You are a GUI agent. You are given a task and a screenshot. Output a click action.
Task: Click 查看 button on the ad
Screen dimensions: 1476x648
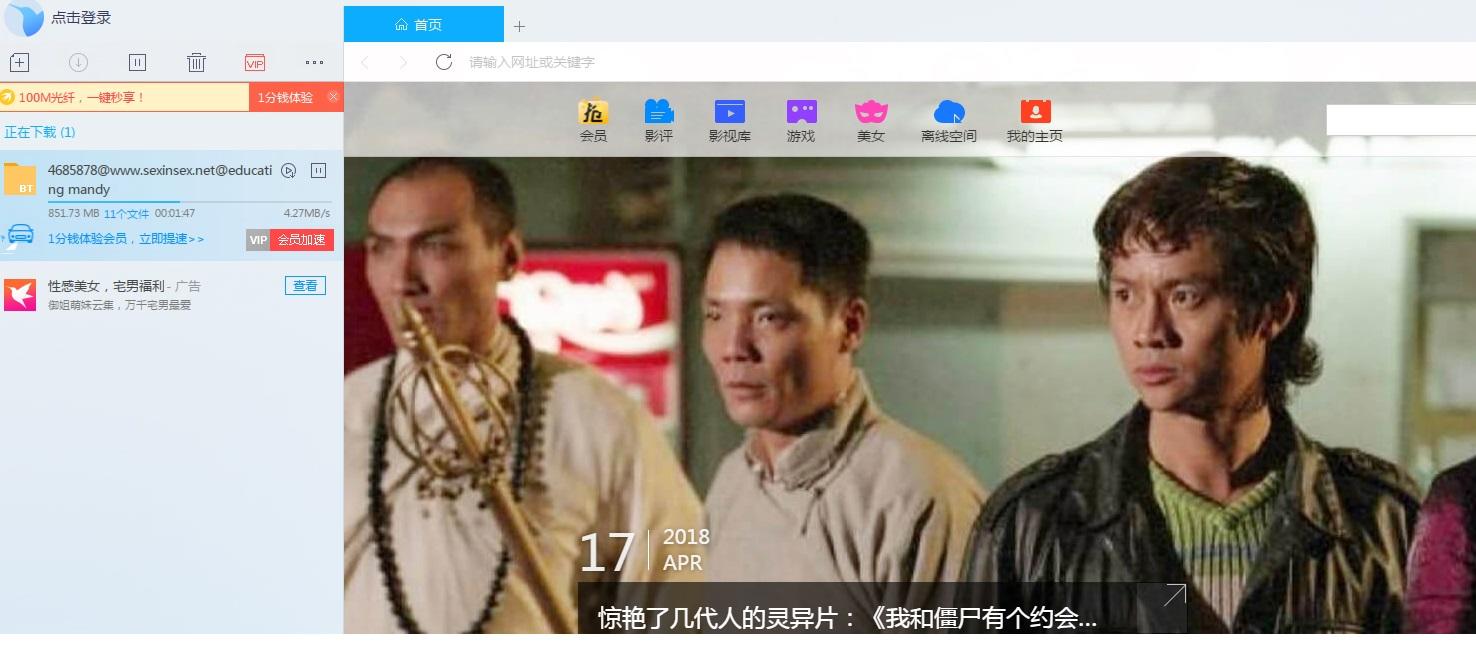(305, 286)
